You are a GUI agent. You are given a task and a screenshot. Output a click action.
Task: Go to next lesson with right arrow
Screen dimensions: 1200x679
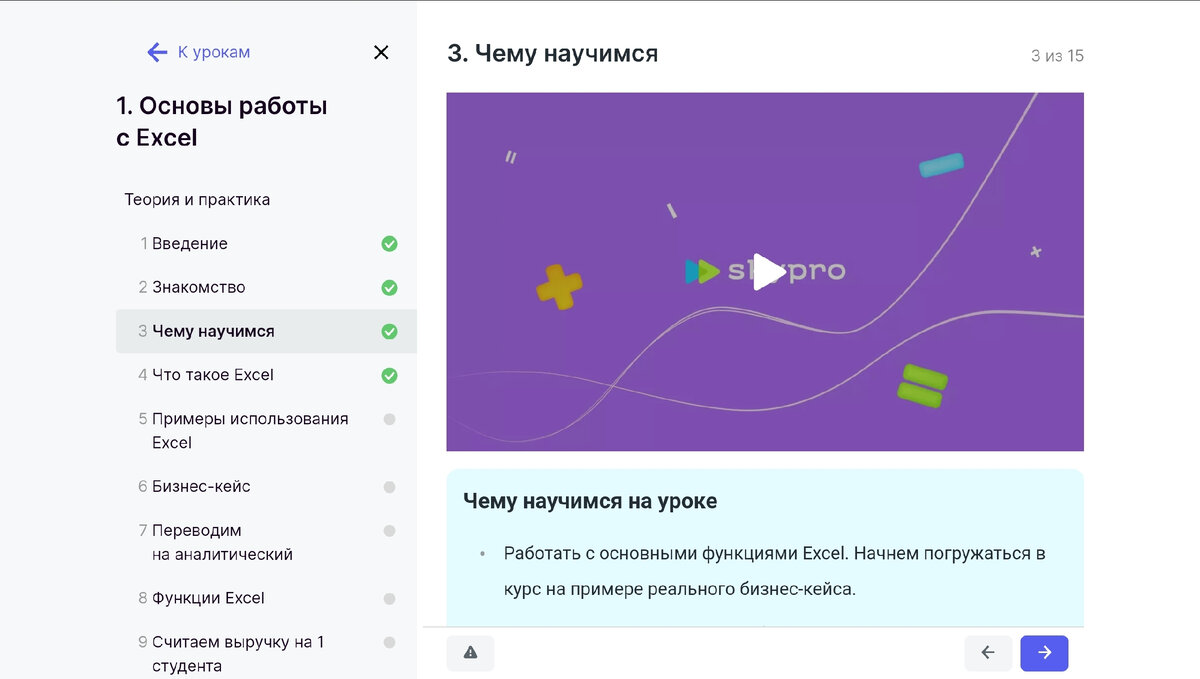pos(1044,653)
